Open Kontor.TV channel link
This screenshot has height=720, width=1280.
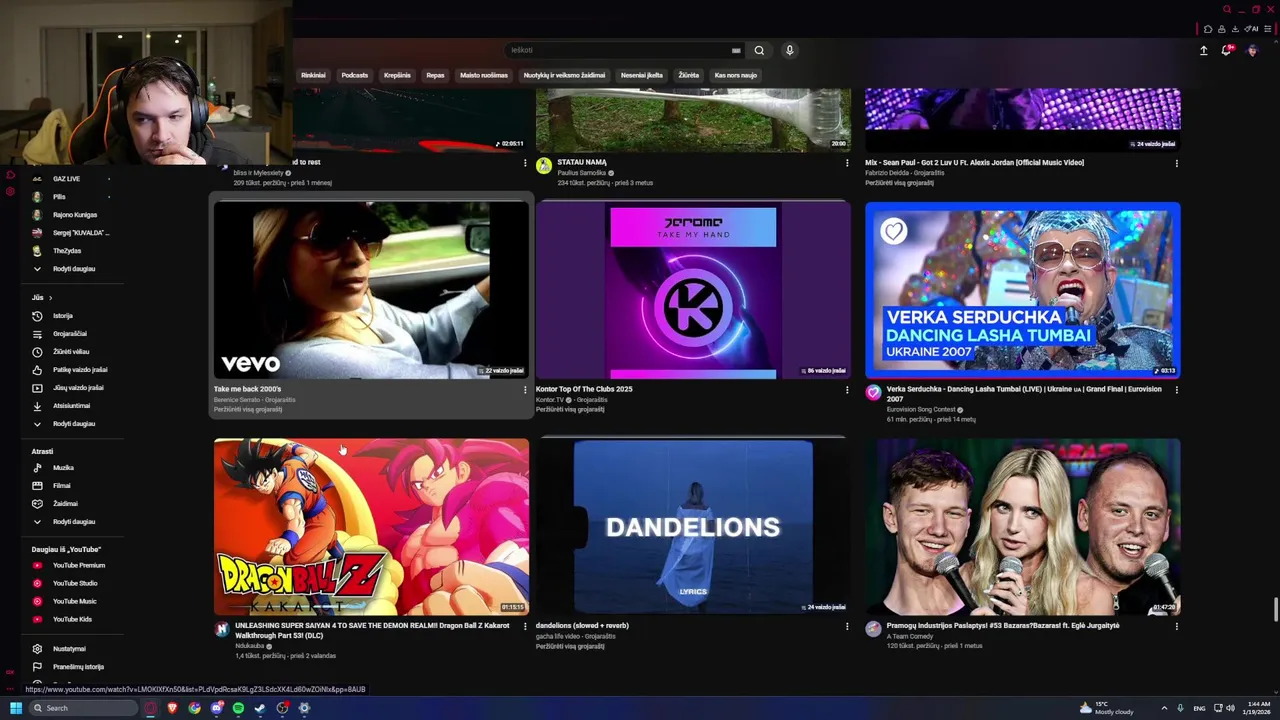(x=550, y=399)
